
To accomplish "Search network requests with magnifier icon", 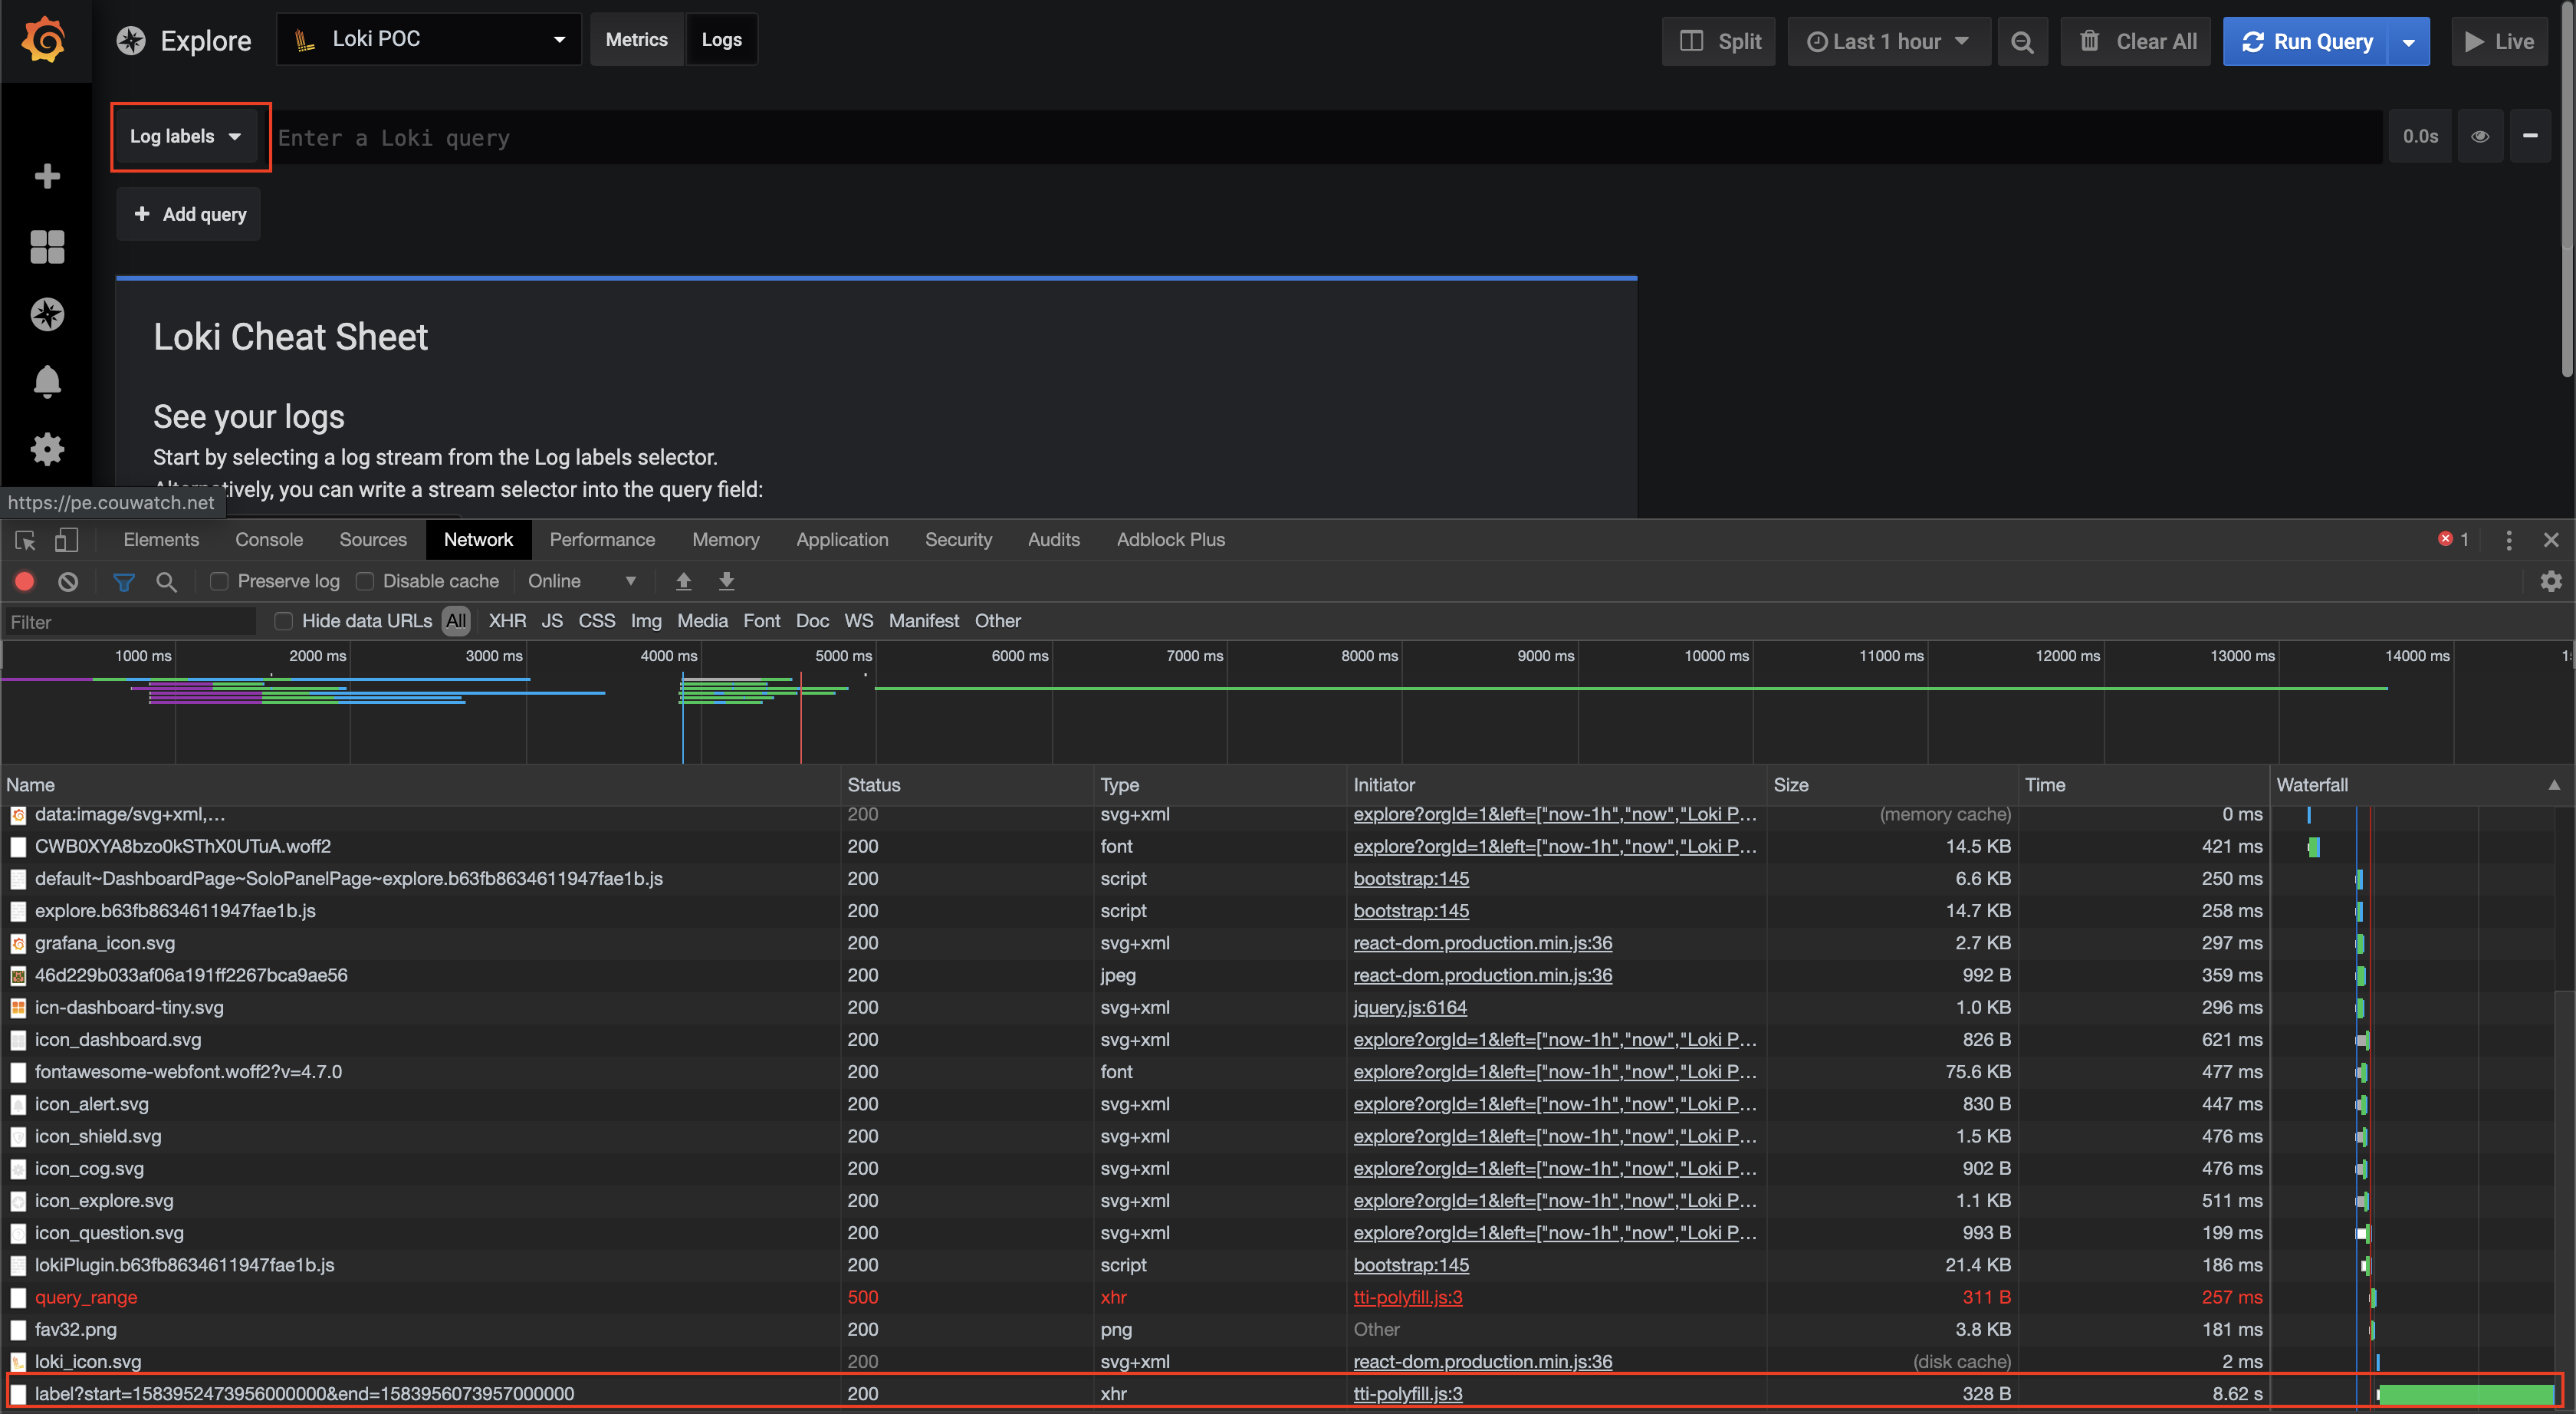I will click(166, 581).
